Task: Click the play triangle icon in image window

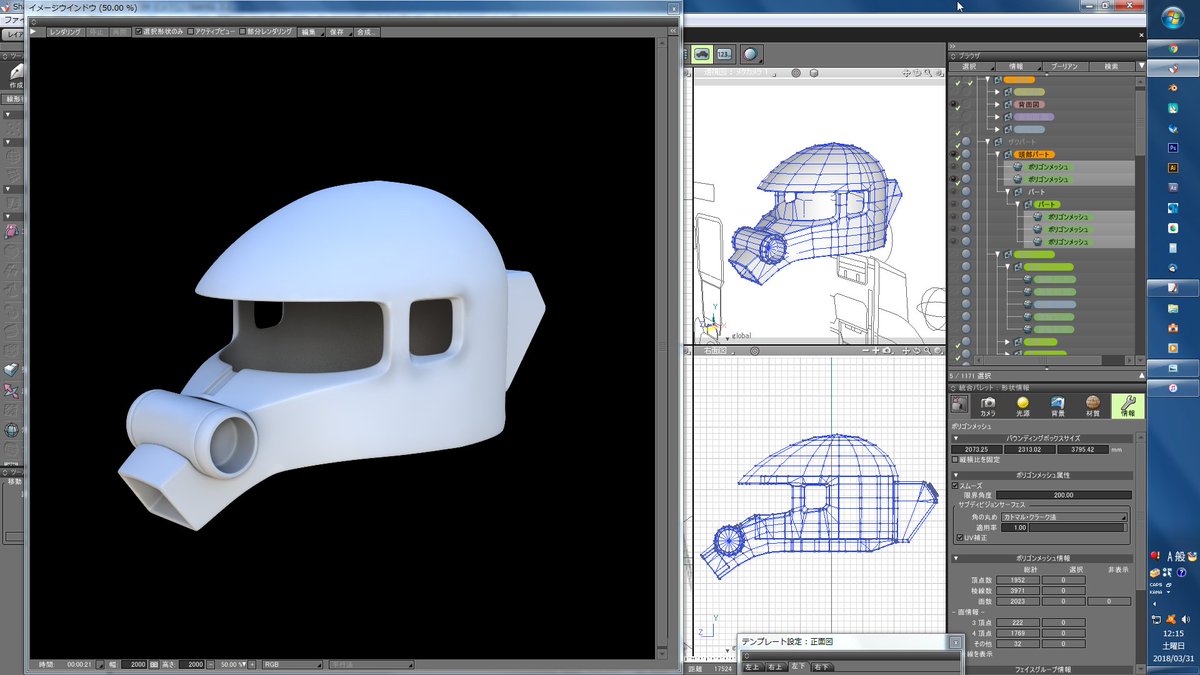Action: point(34,31)
